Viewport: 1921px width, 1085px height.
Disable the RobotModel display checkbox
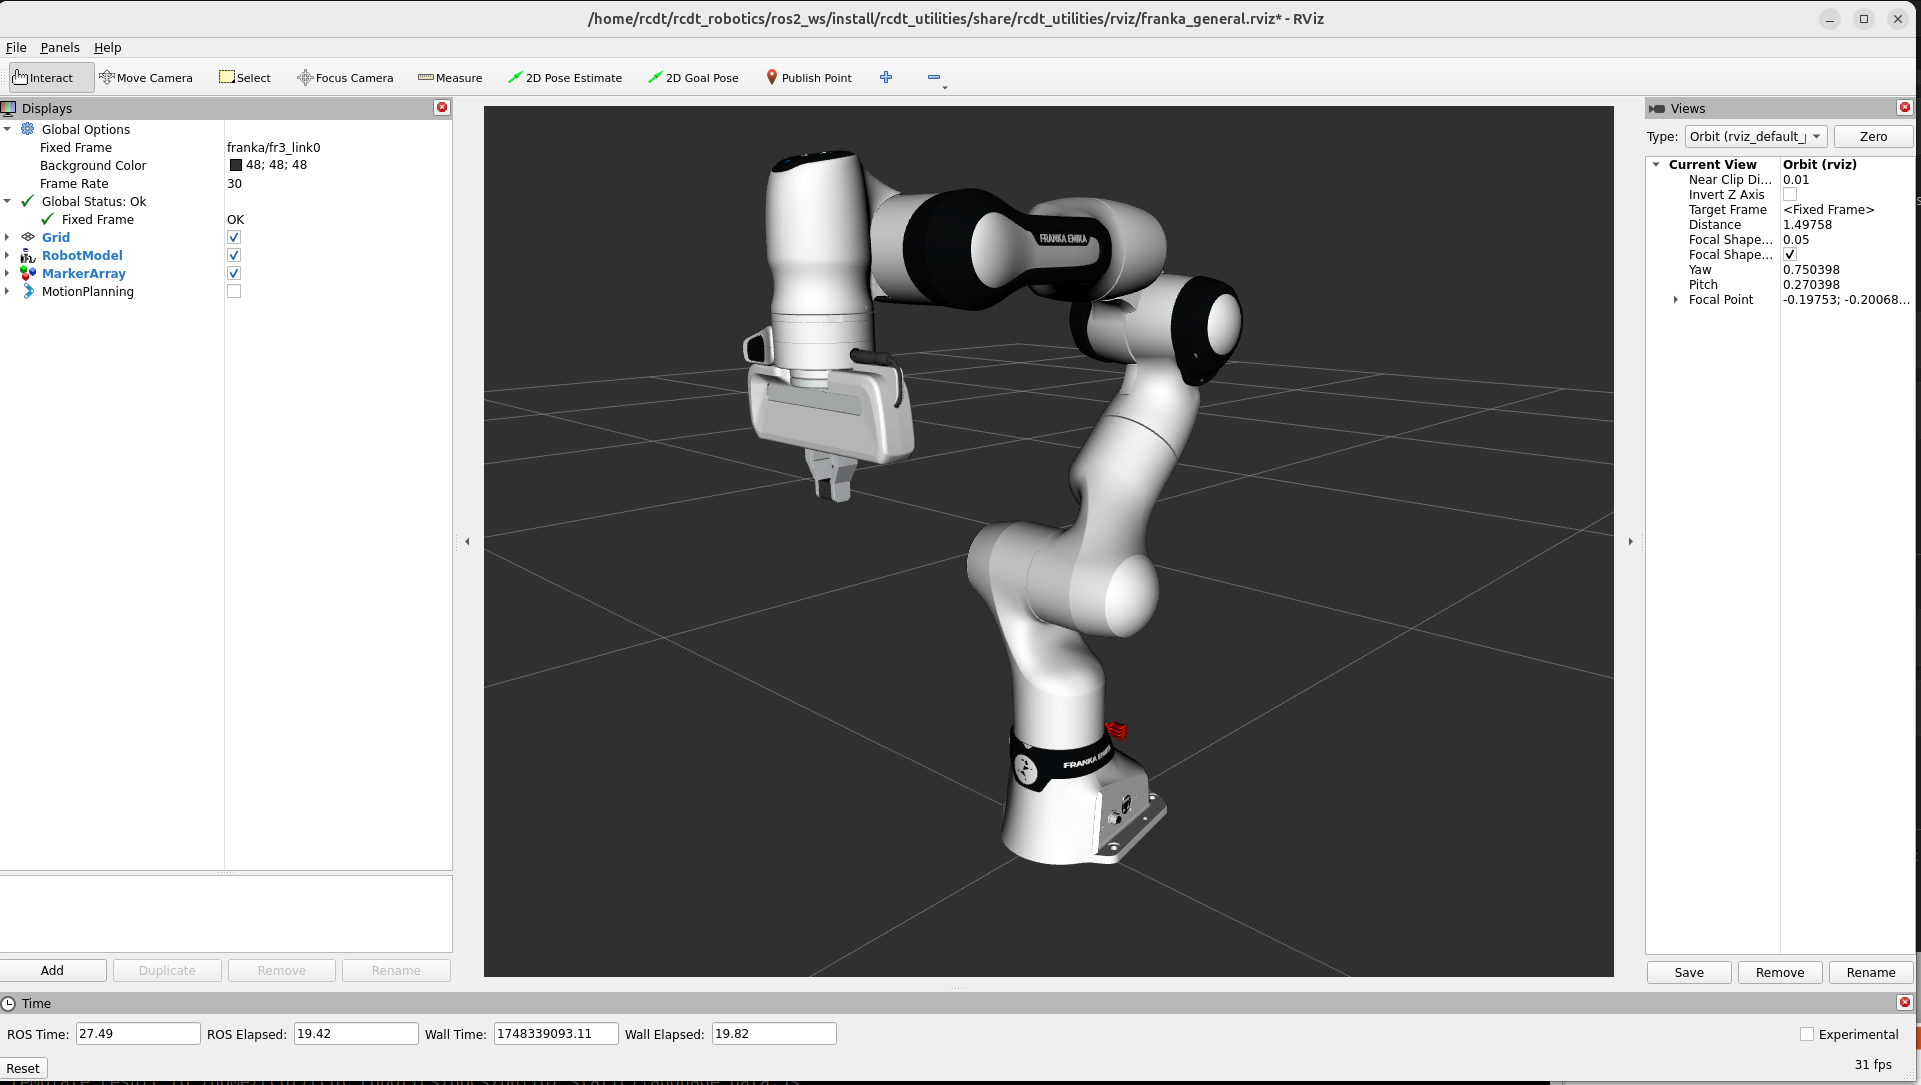tap(234, 256)
